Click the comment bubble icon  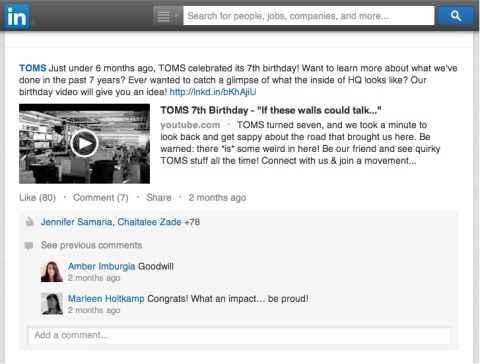29,246
